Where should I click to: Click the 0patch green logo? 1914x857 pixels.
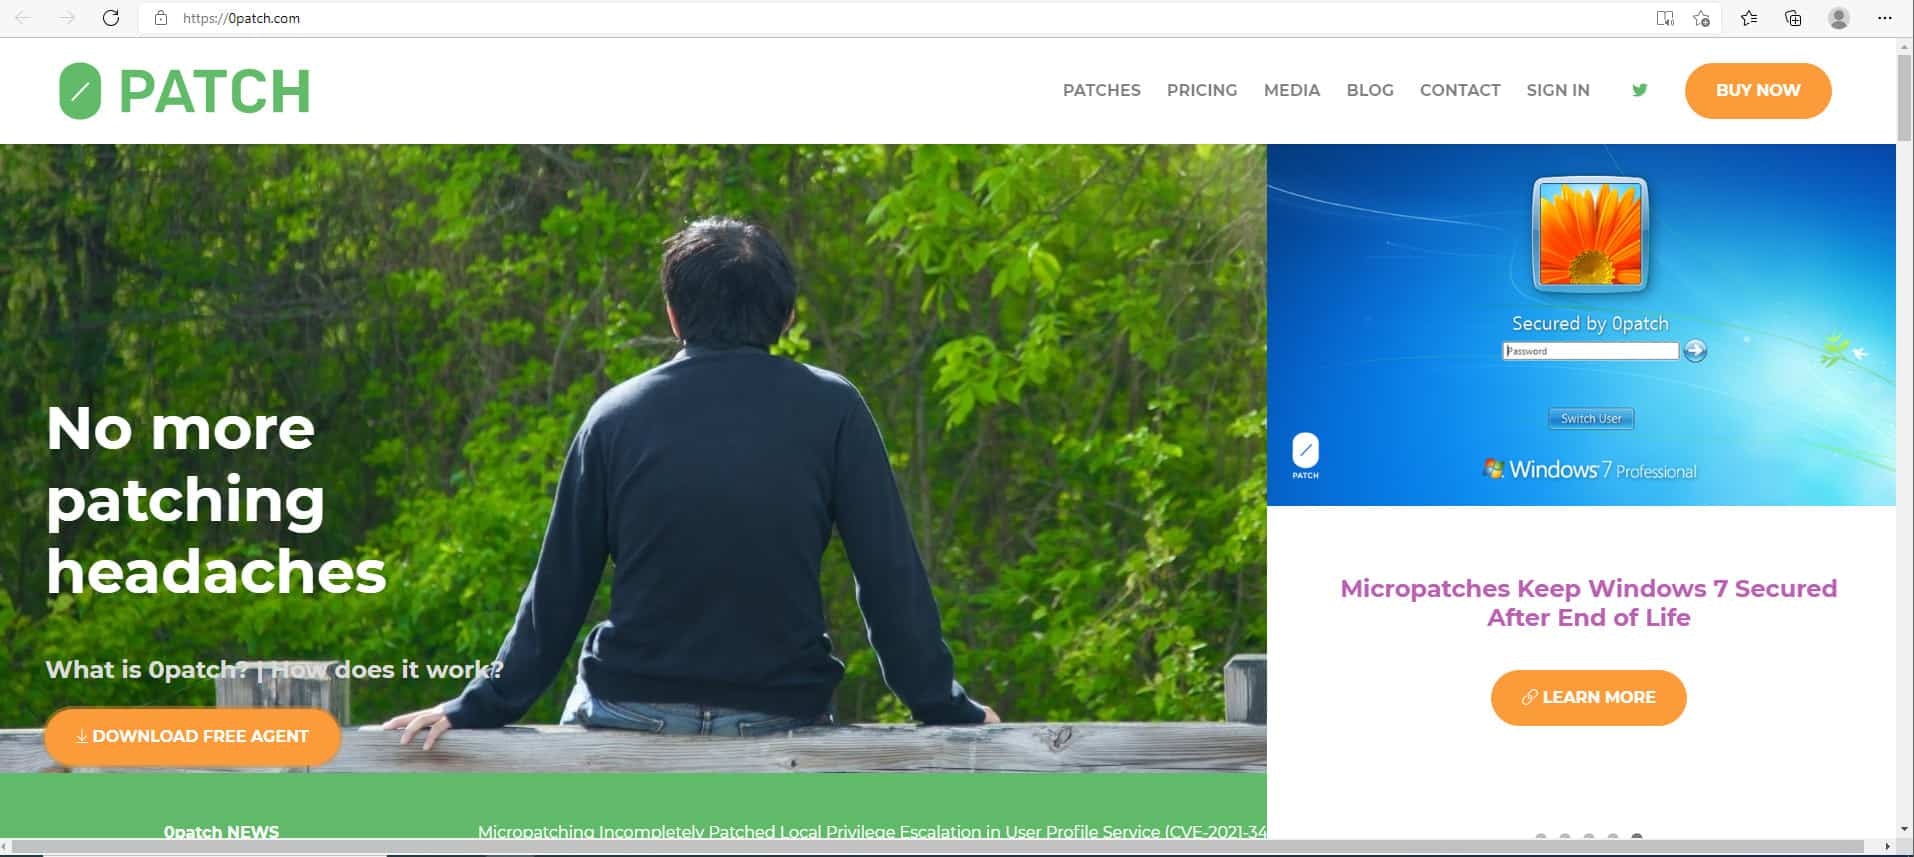pyautogui.click(x=185, y=91)
